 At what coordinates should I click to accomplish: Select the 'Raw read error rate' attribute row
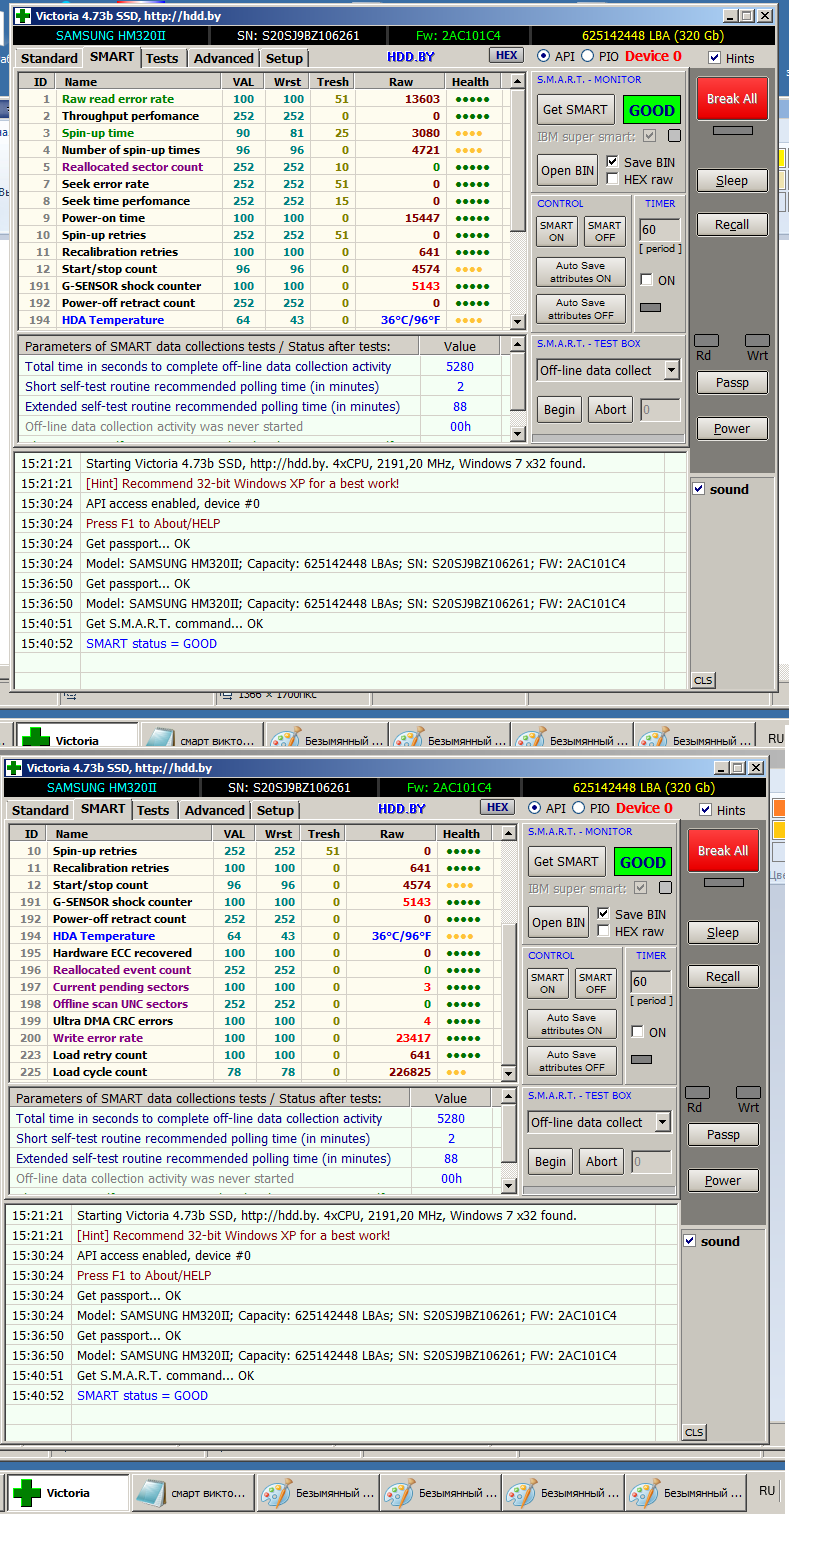[x=264, y=99]
